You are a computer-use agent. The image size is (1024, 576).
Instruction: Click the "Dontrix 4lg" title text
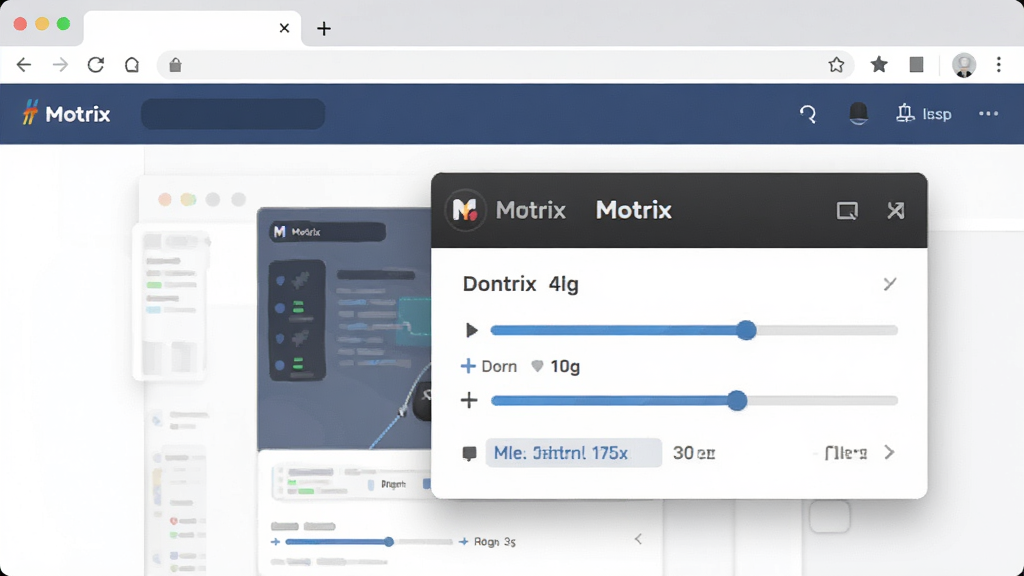520,284
